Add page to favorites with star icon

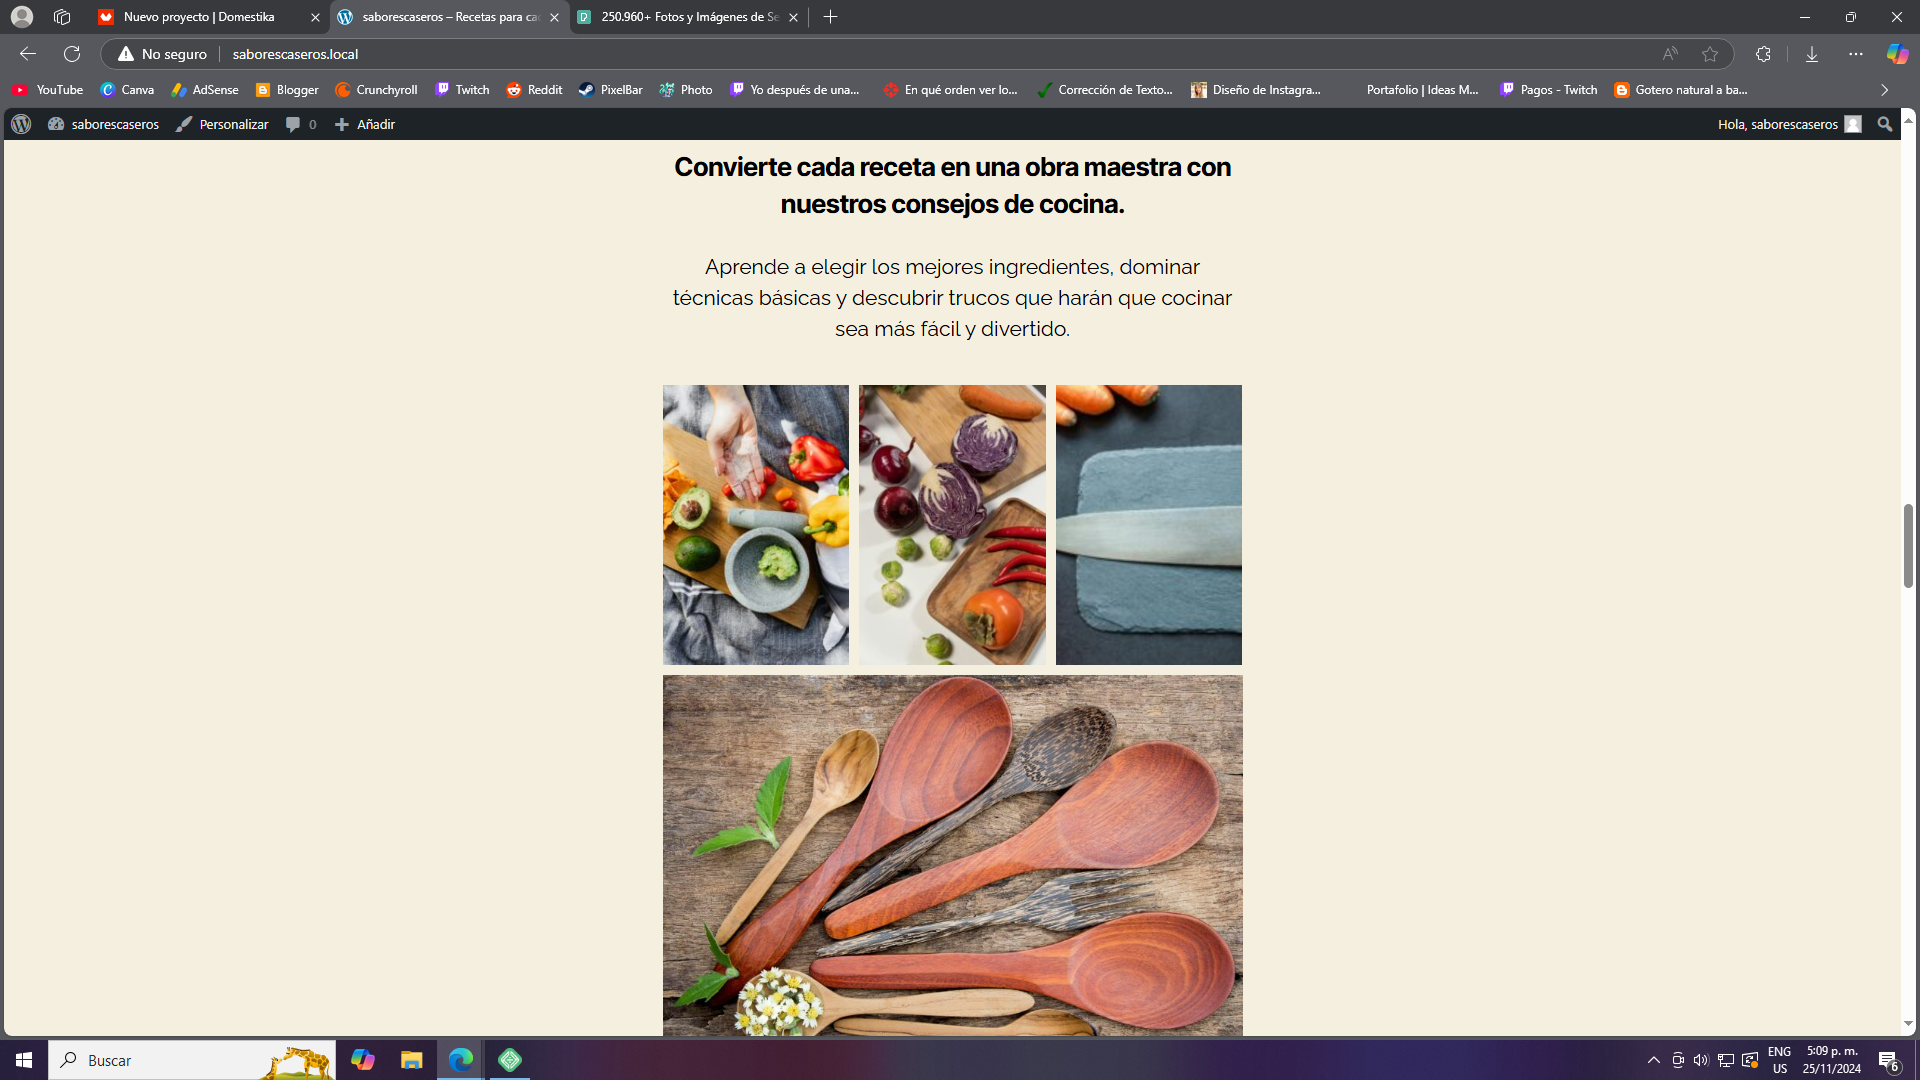coord(1710,54)
